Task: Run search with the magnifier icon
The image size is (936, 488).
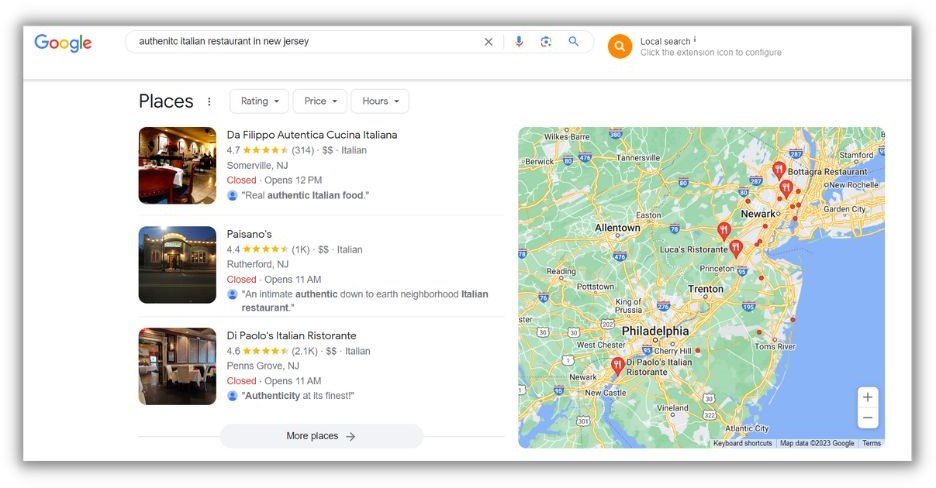Action: 574,41
